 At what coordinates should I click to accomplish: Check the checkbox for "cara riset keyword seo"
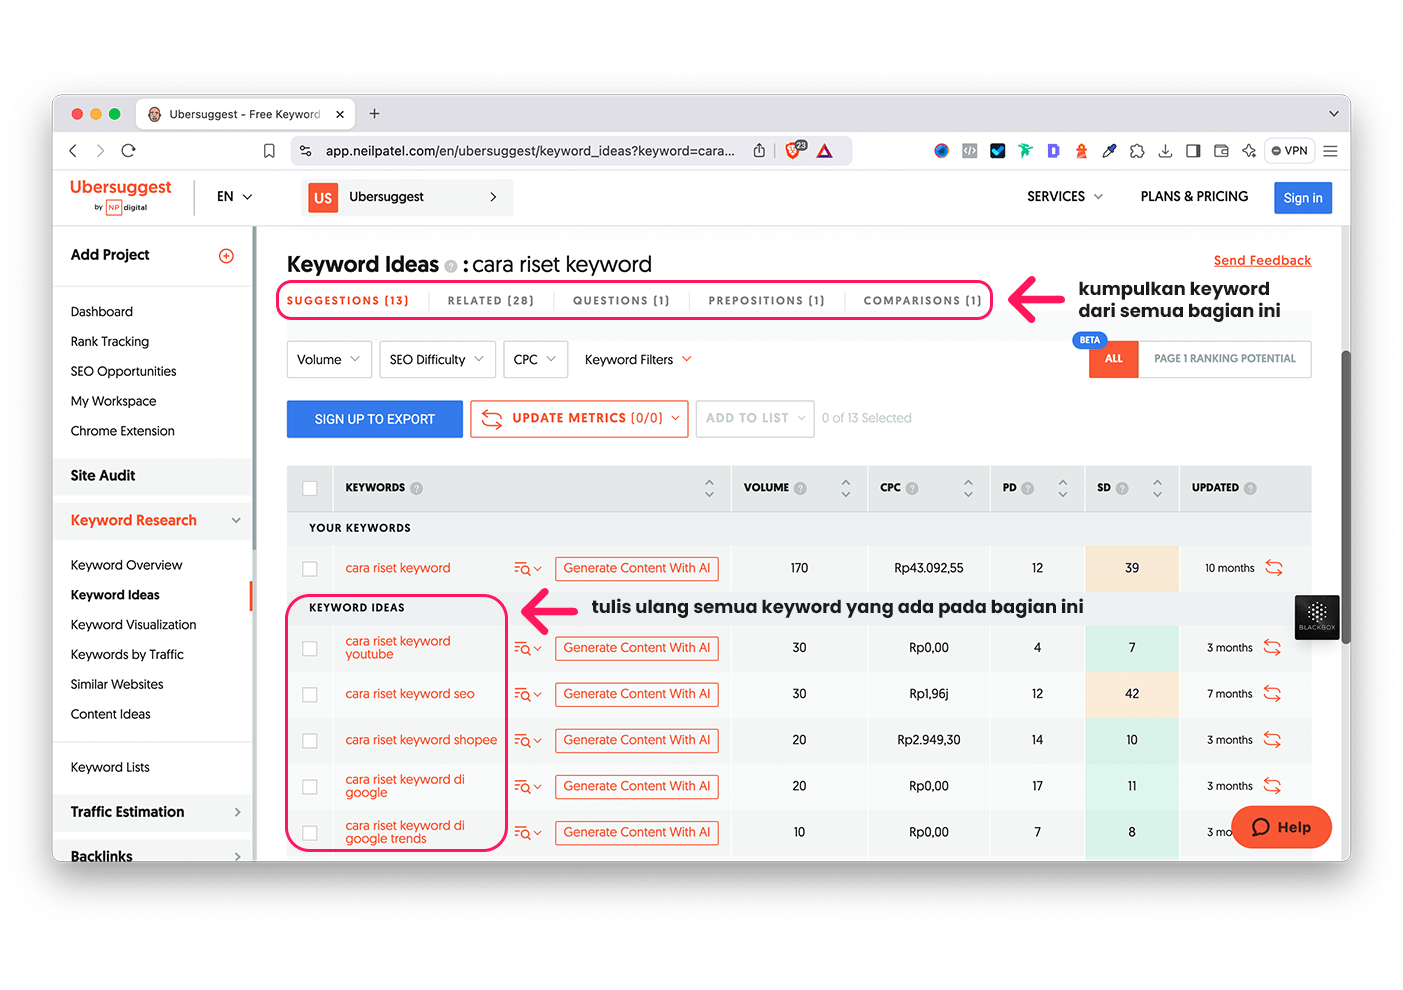310,694
